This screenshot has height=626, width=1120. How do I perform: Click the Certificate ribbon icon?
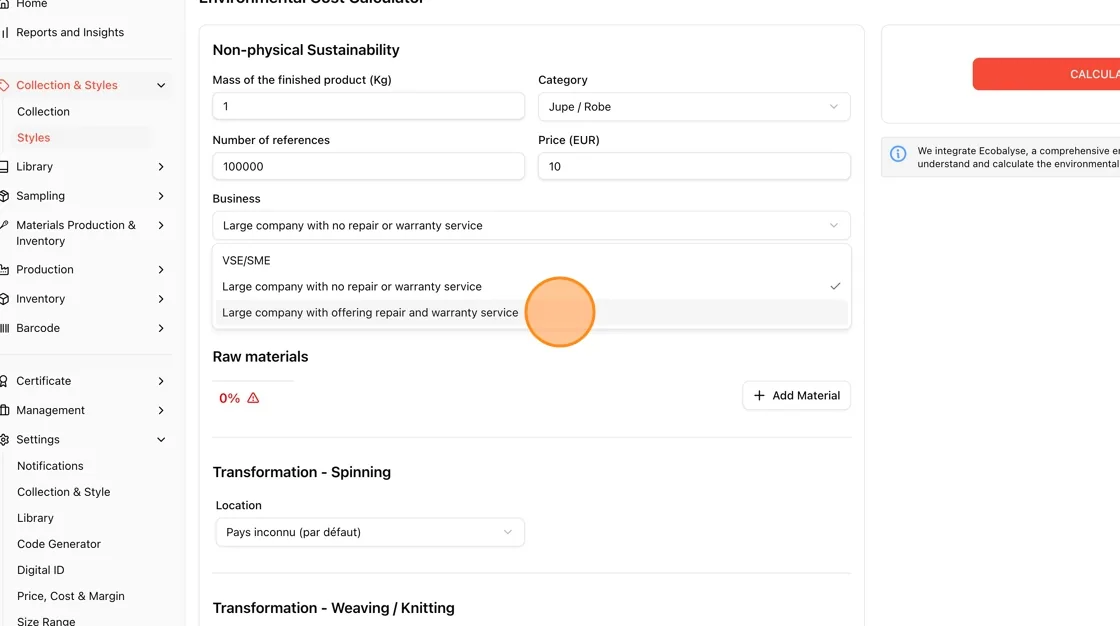[4, 381]
